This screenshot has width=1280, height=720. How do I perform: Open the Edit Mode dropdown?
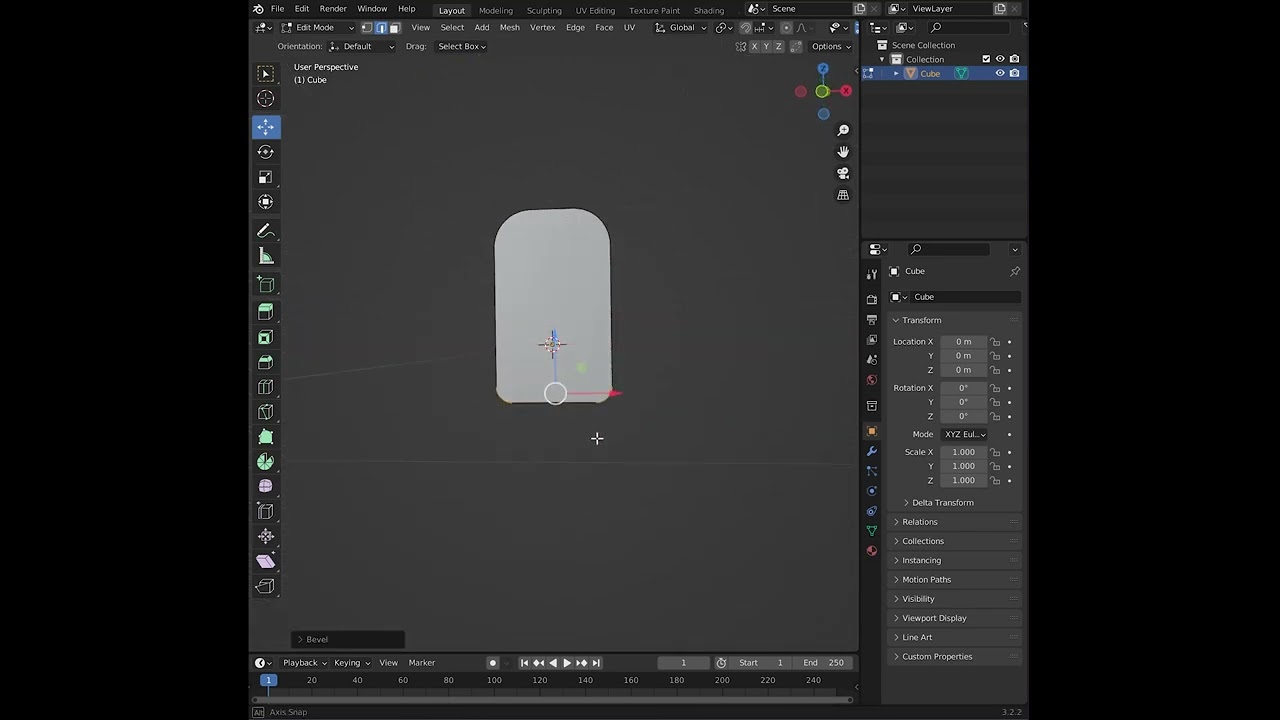[318, 28]
